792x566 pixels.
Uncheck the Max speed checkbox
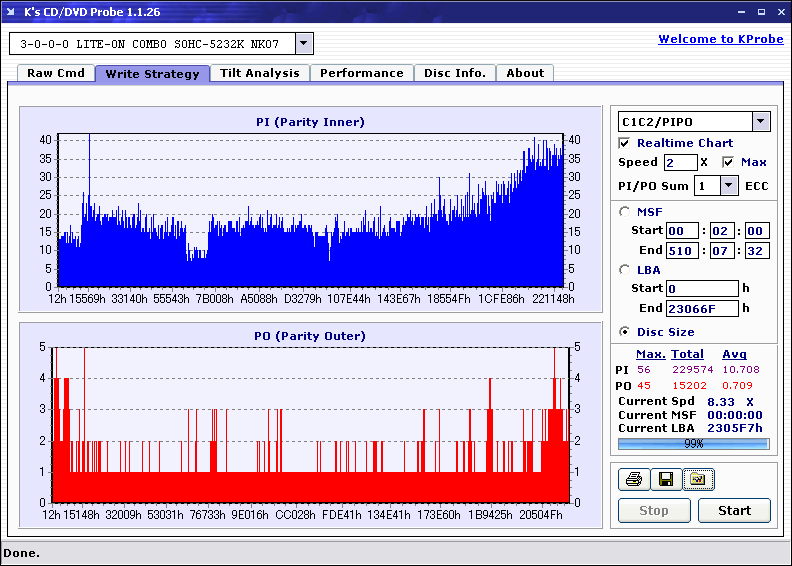(728, 162)
